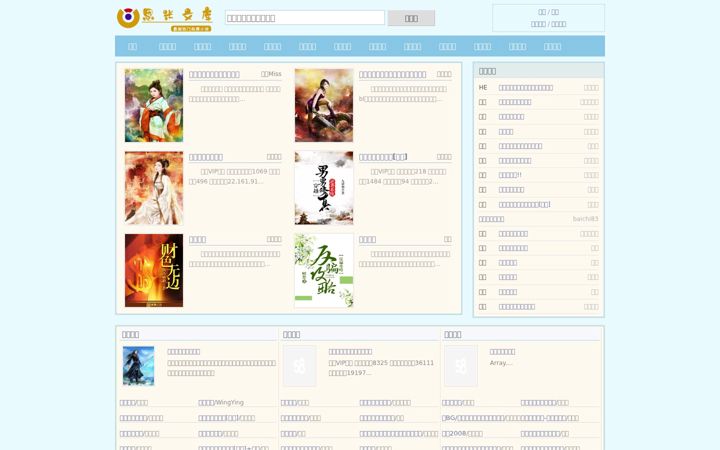Click the 'Array...' description text
Screen dimensions: 720x450
pos(501,363)
